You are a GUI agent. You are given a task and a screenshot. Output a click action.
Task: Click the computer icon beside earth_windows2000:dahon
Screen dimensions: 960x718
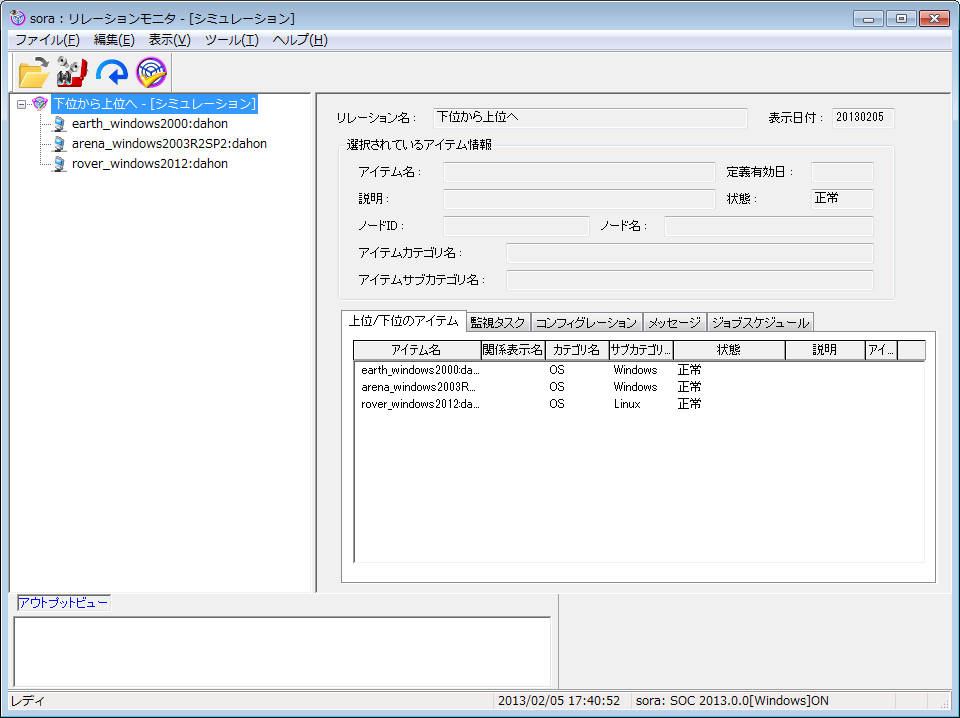[59, 124]
